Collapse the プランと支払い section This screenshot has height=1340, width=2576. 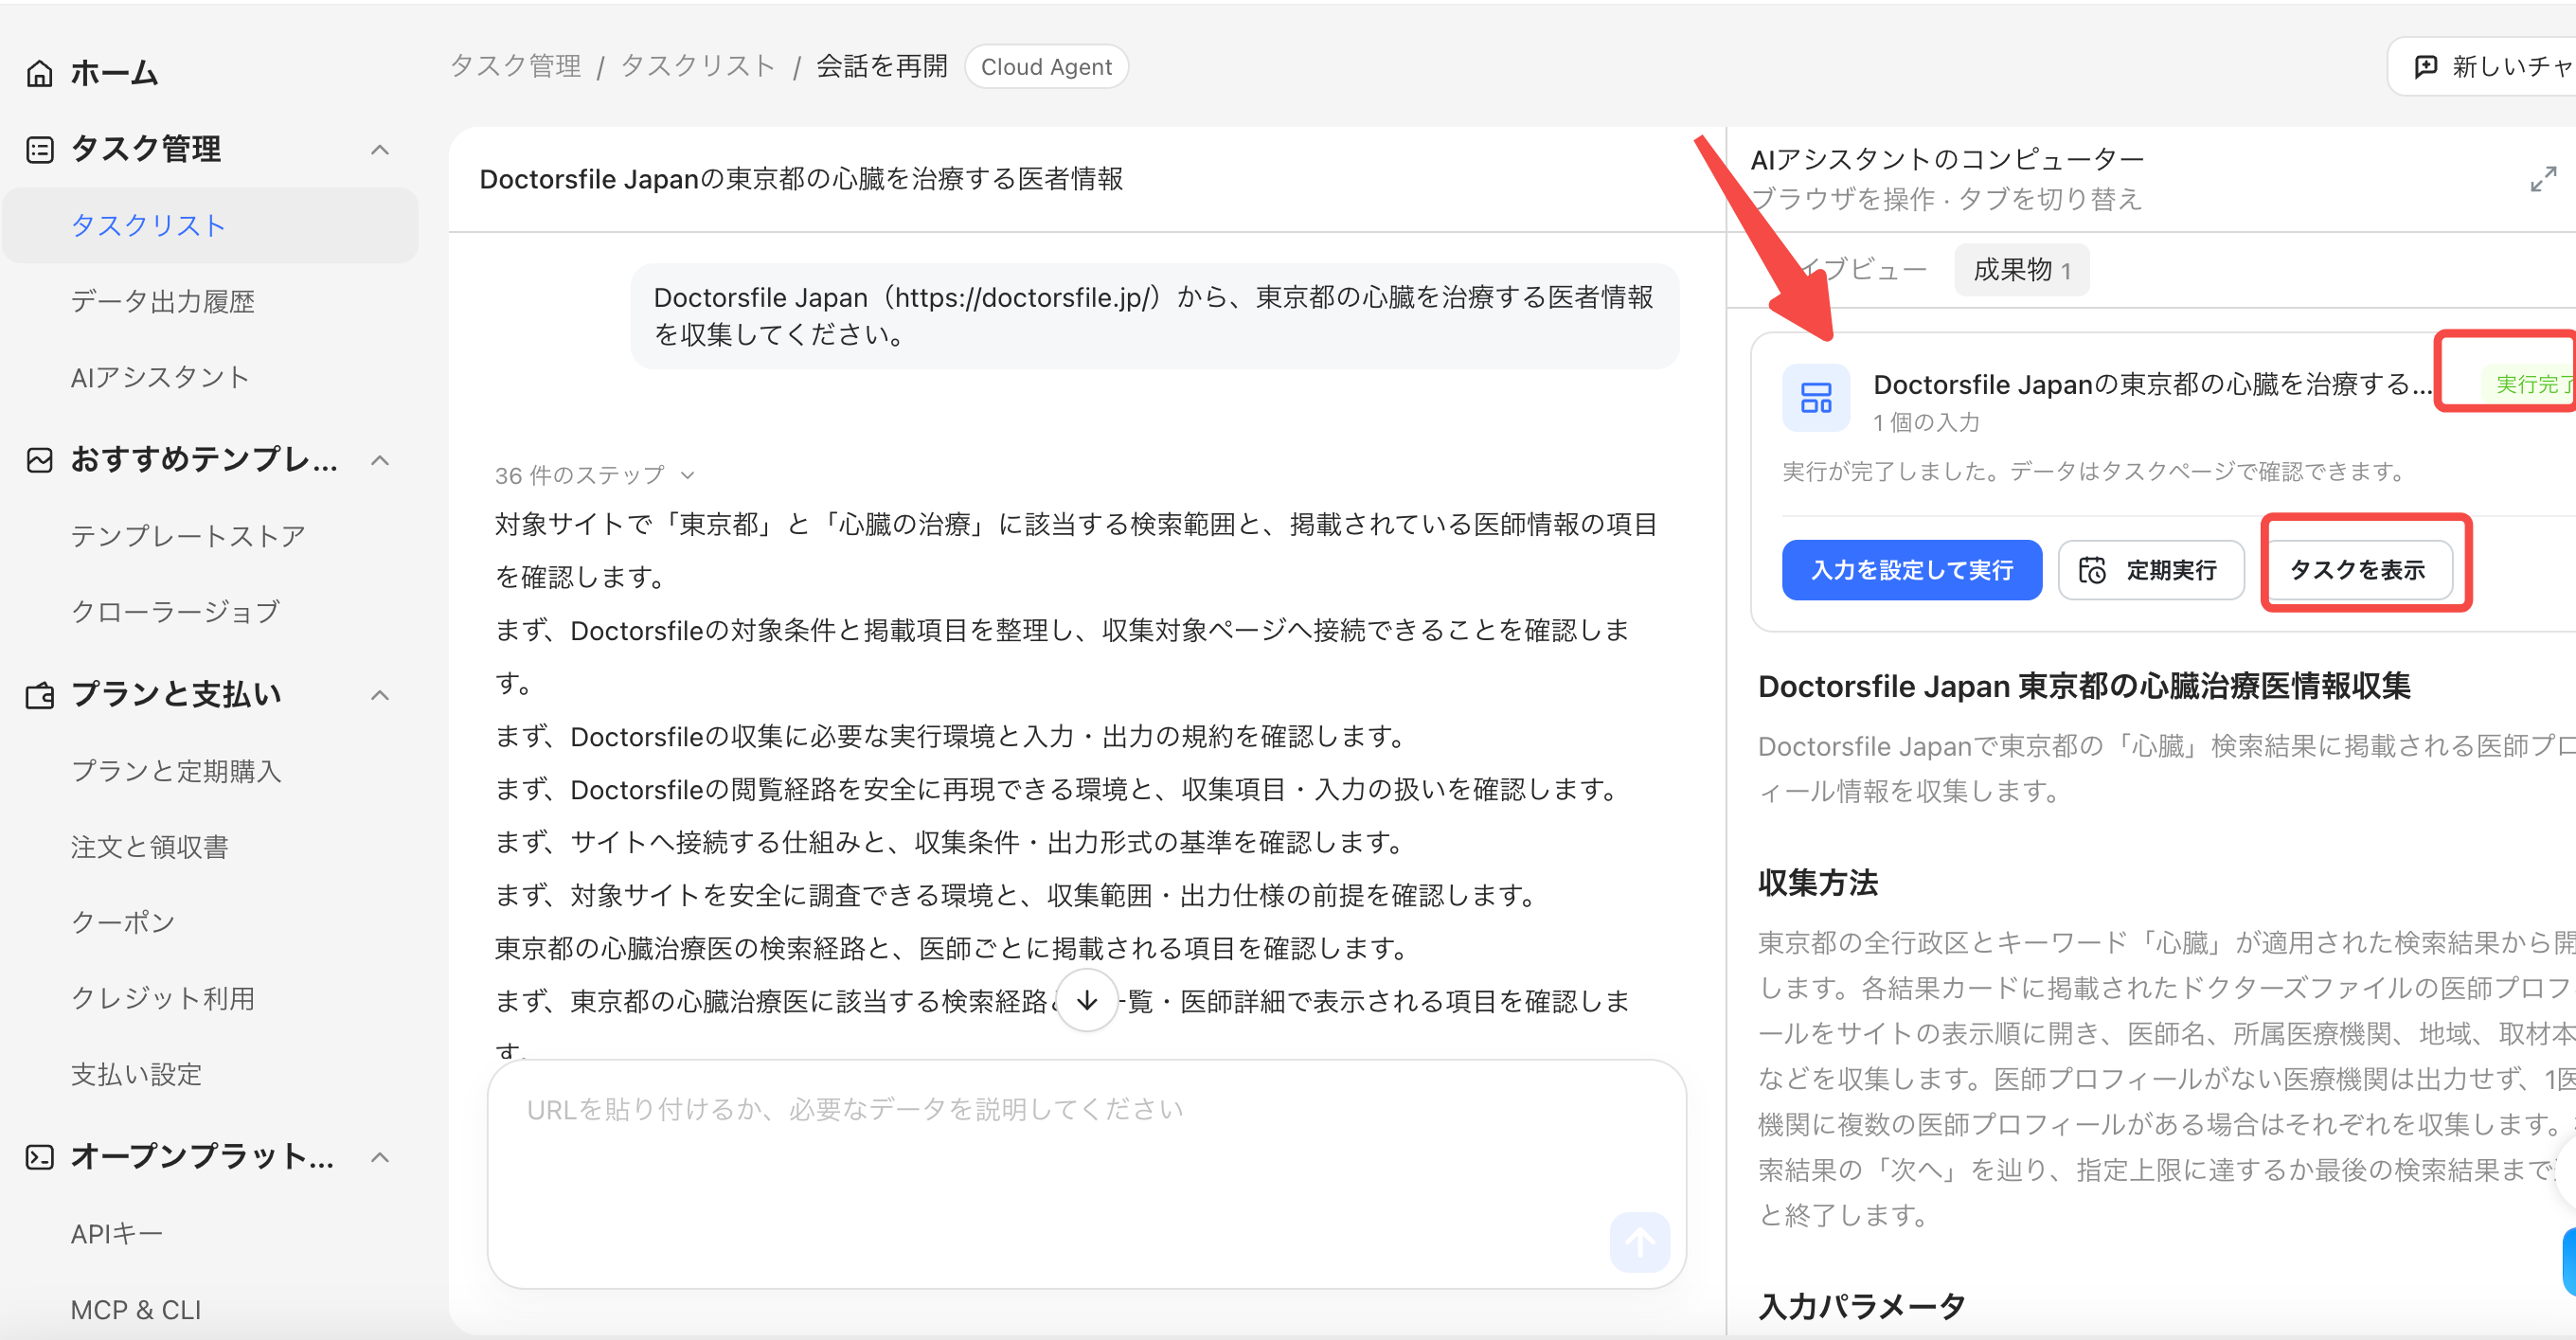(x=380, y=695)
